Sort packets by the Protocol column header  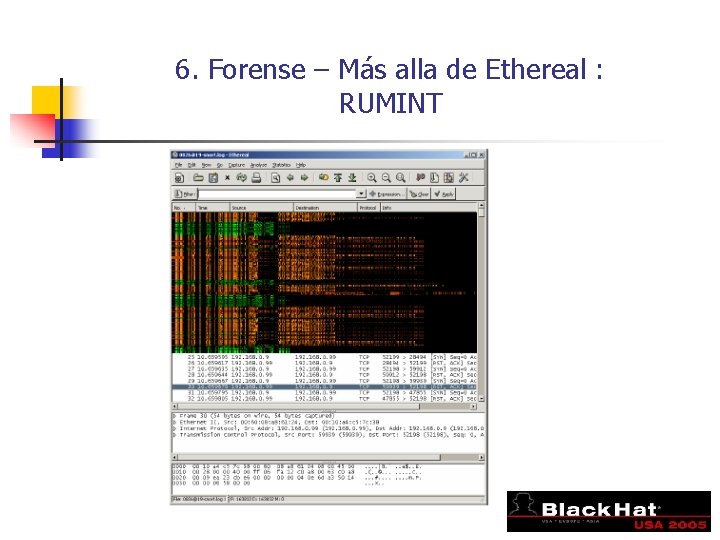[x=369, y=208]
